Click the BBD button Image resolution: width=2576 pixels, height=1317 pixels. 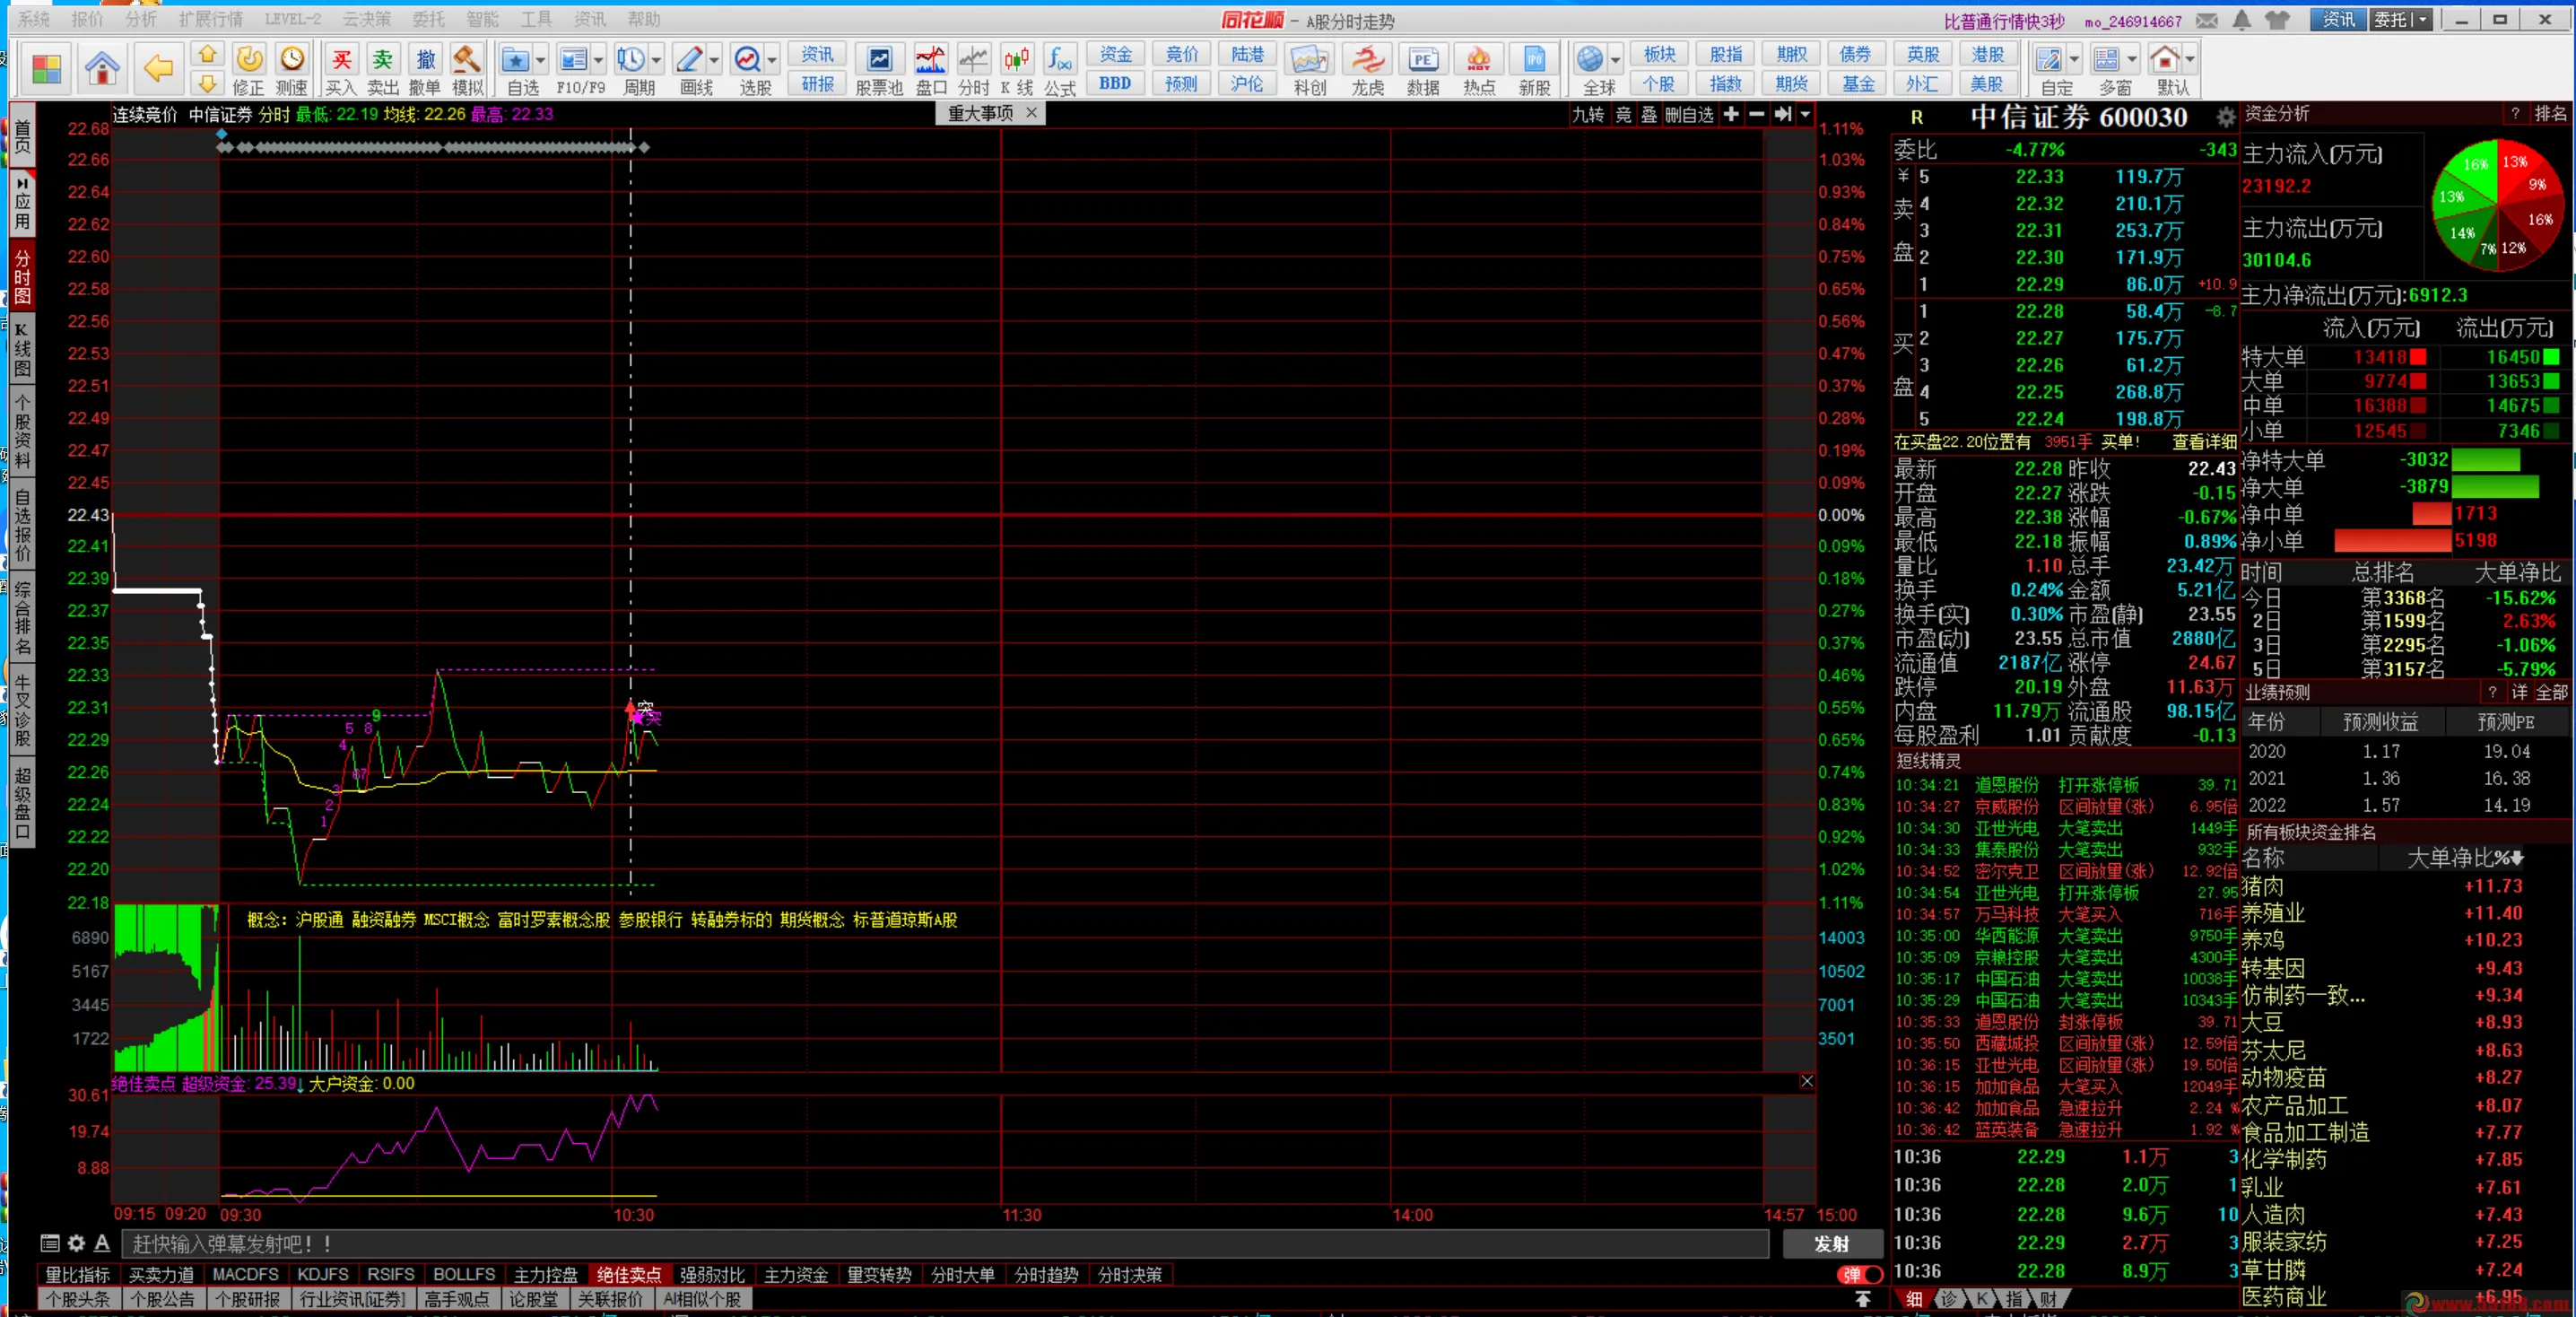pos(1115,84)
